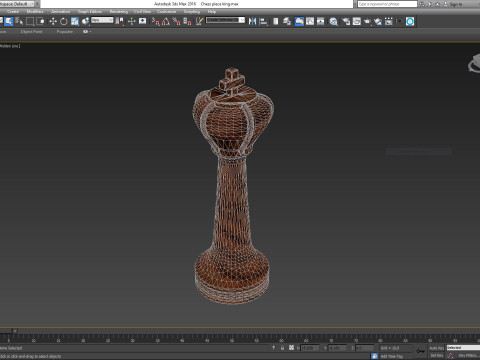Click Add Time Tag text
Screen dimensions: 480x360
pos(392,356)
